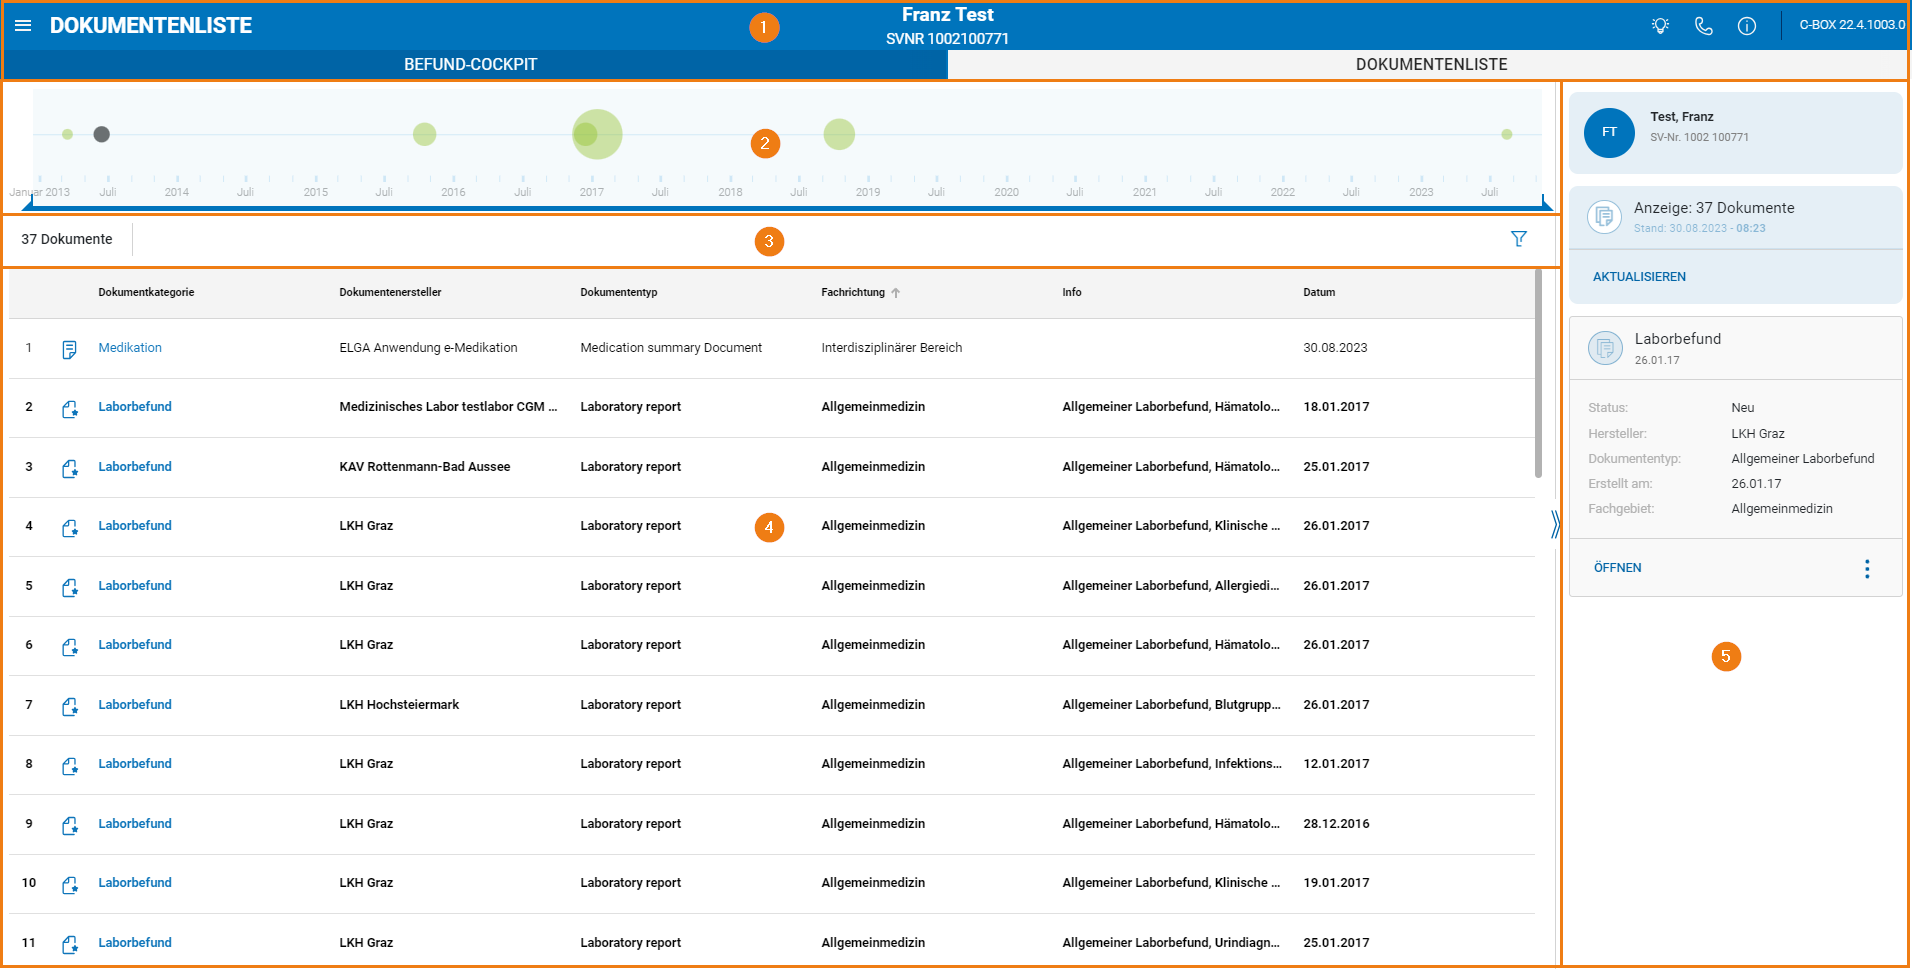The height and width of the screenshot is (969, 1912).
Task: Click the Medikation document icon in row 1
Action: point(69,349)
